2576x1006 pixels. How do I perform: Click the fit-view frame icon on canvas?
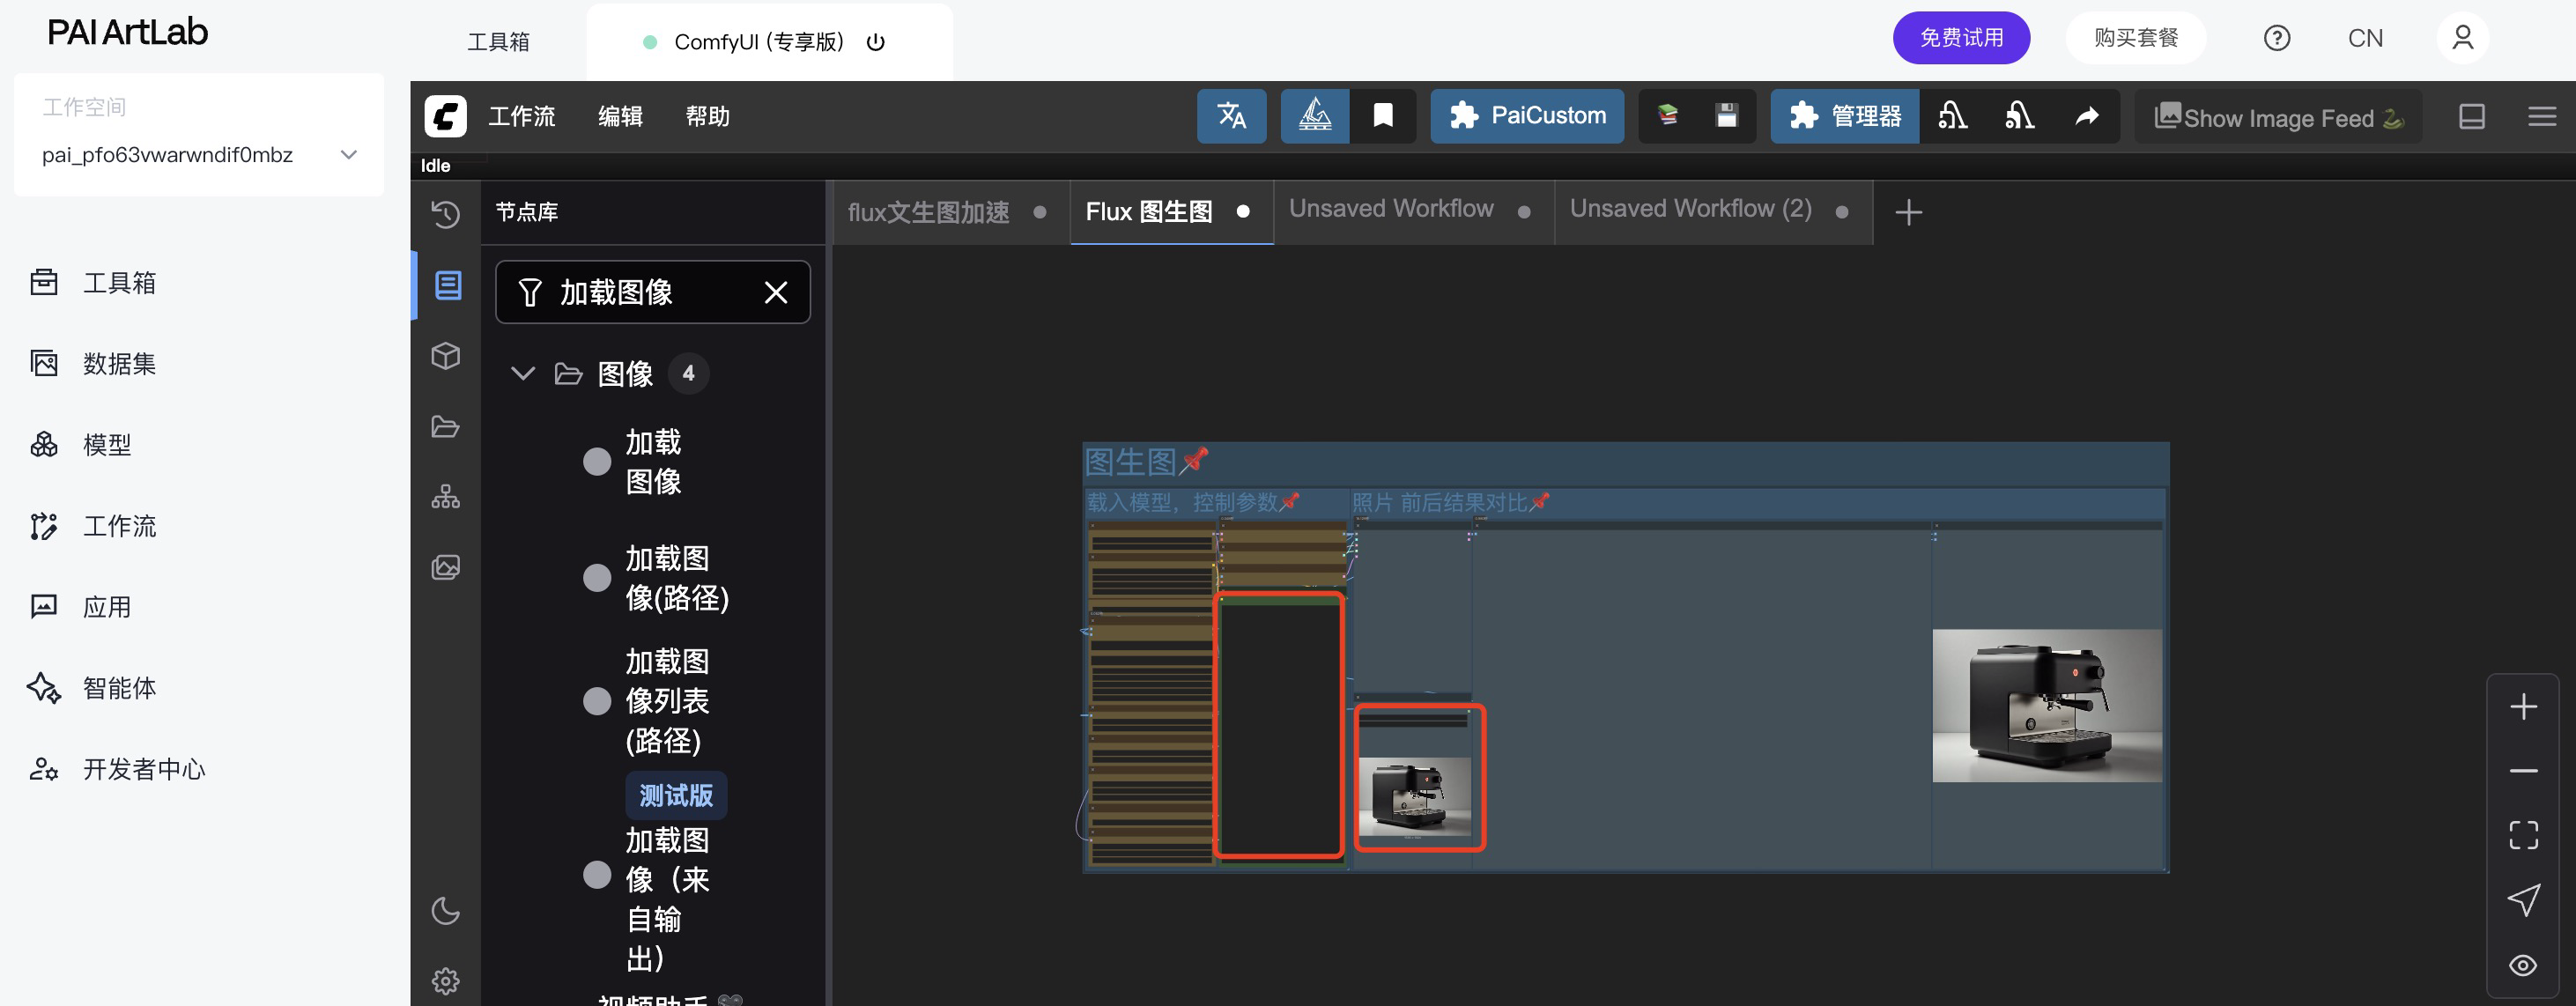2523,834
